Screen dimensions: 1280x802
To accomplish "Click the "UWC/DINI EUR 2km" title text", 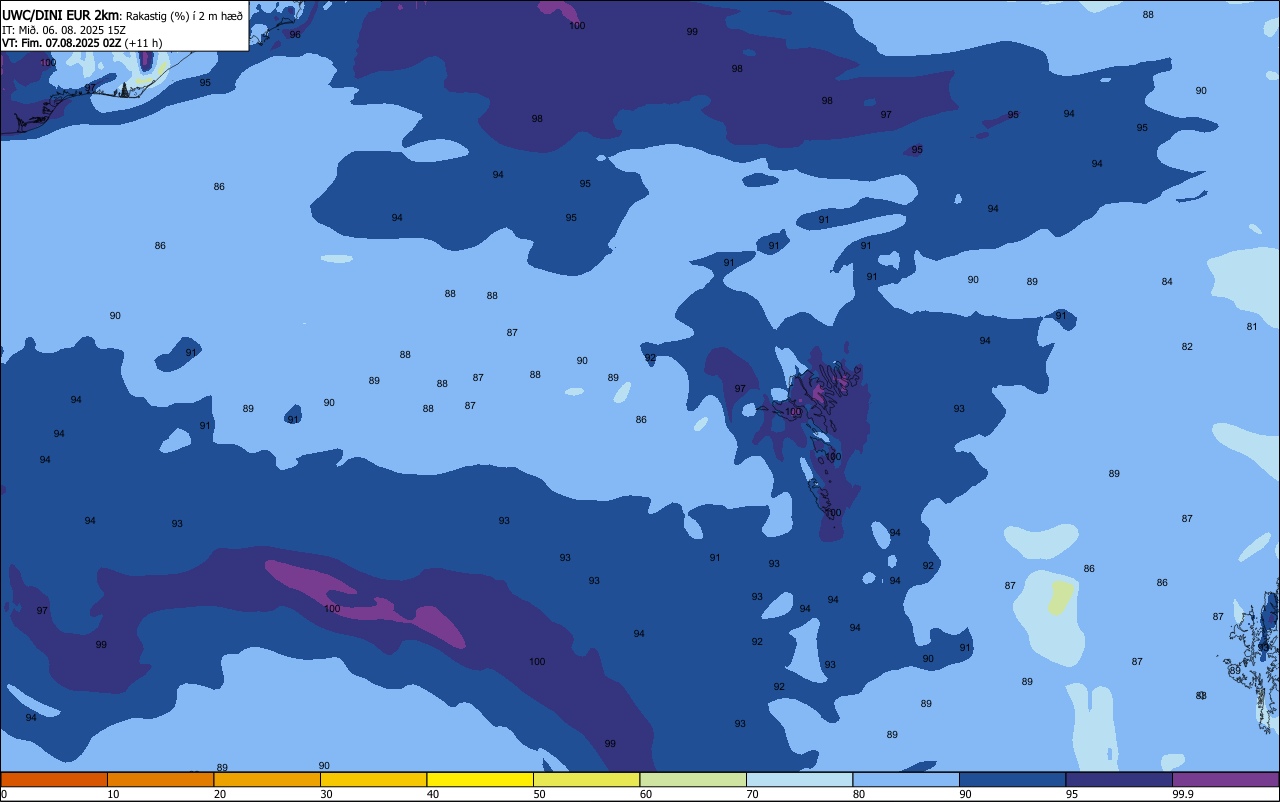I will pyautogui.click(x=61, y=15).
